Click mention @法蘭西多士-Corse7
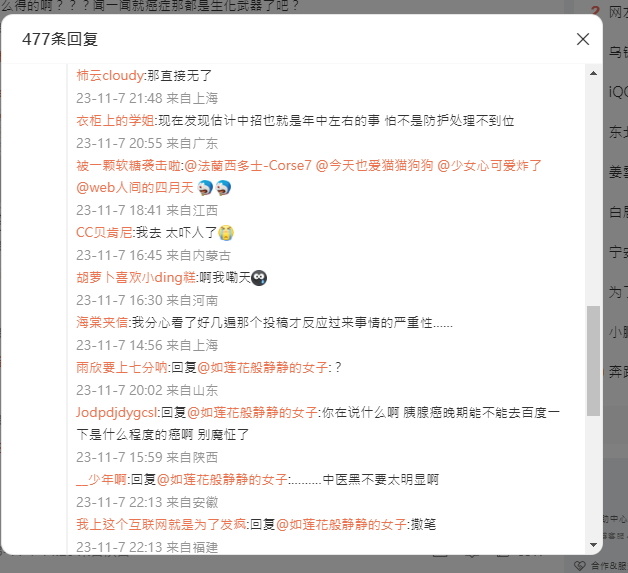The width and height of the screenshot is (628, 573). coord(248,165)
